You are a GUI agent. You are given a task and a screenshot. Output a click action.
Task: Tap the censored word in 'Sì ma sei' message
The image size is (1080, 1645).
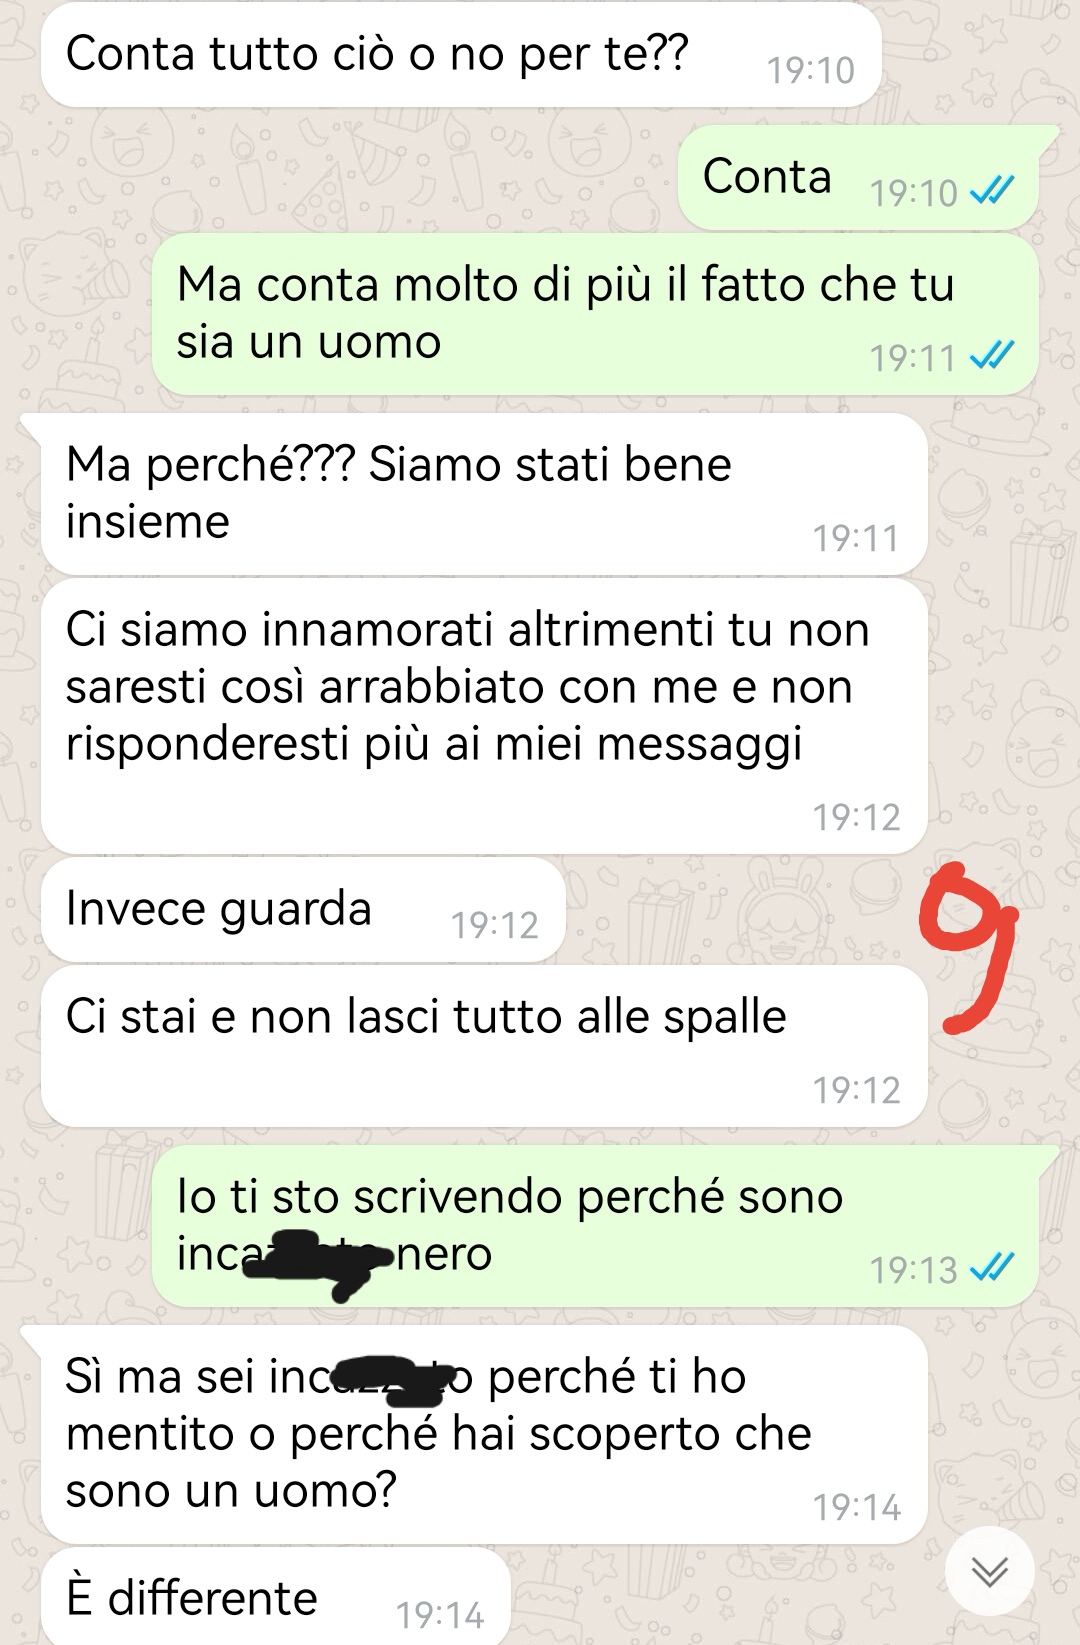[388, 1379]
